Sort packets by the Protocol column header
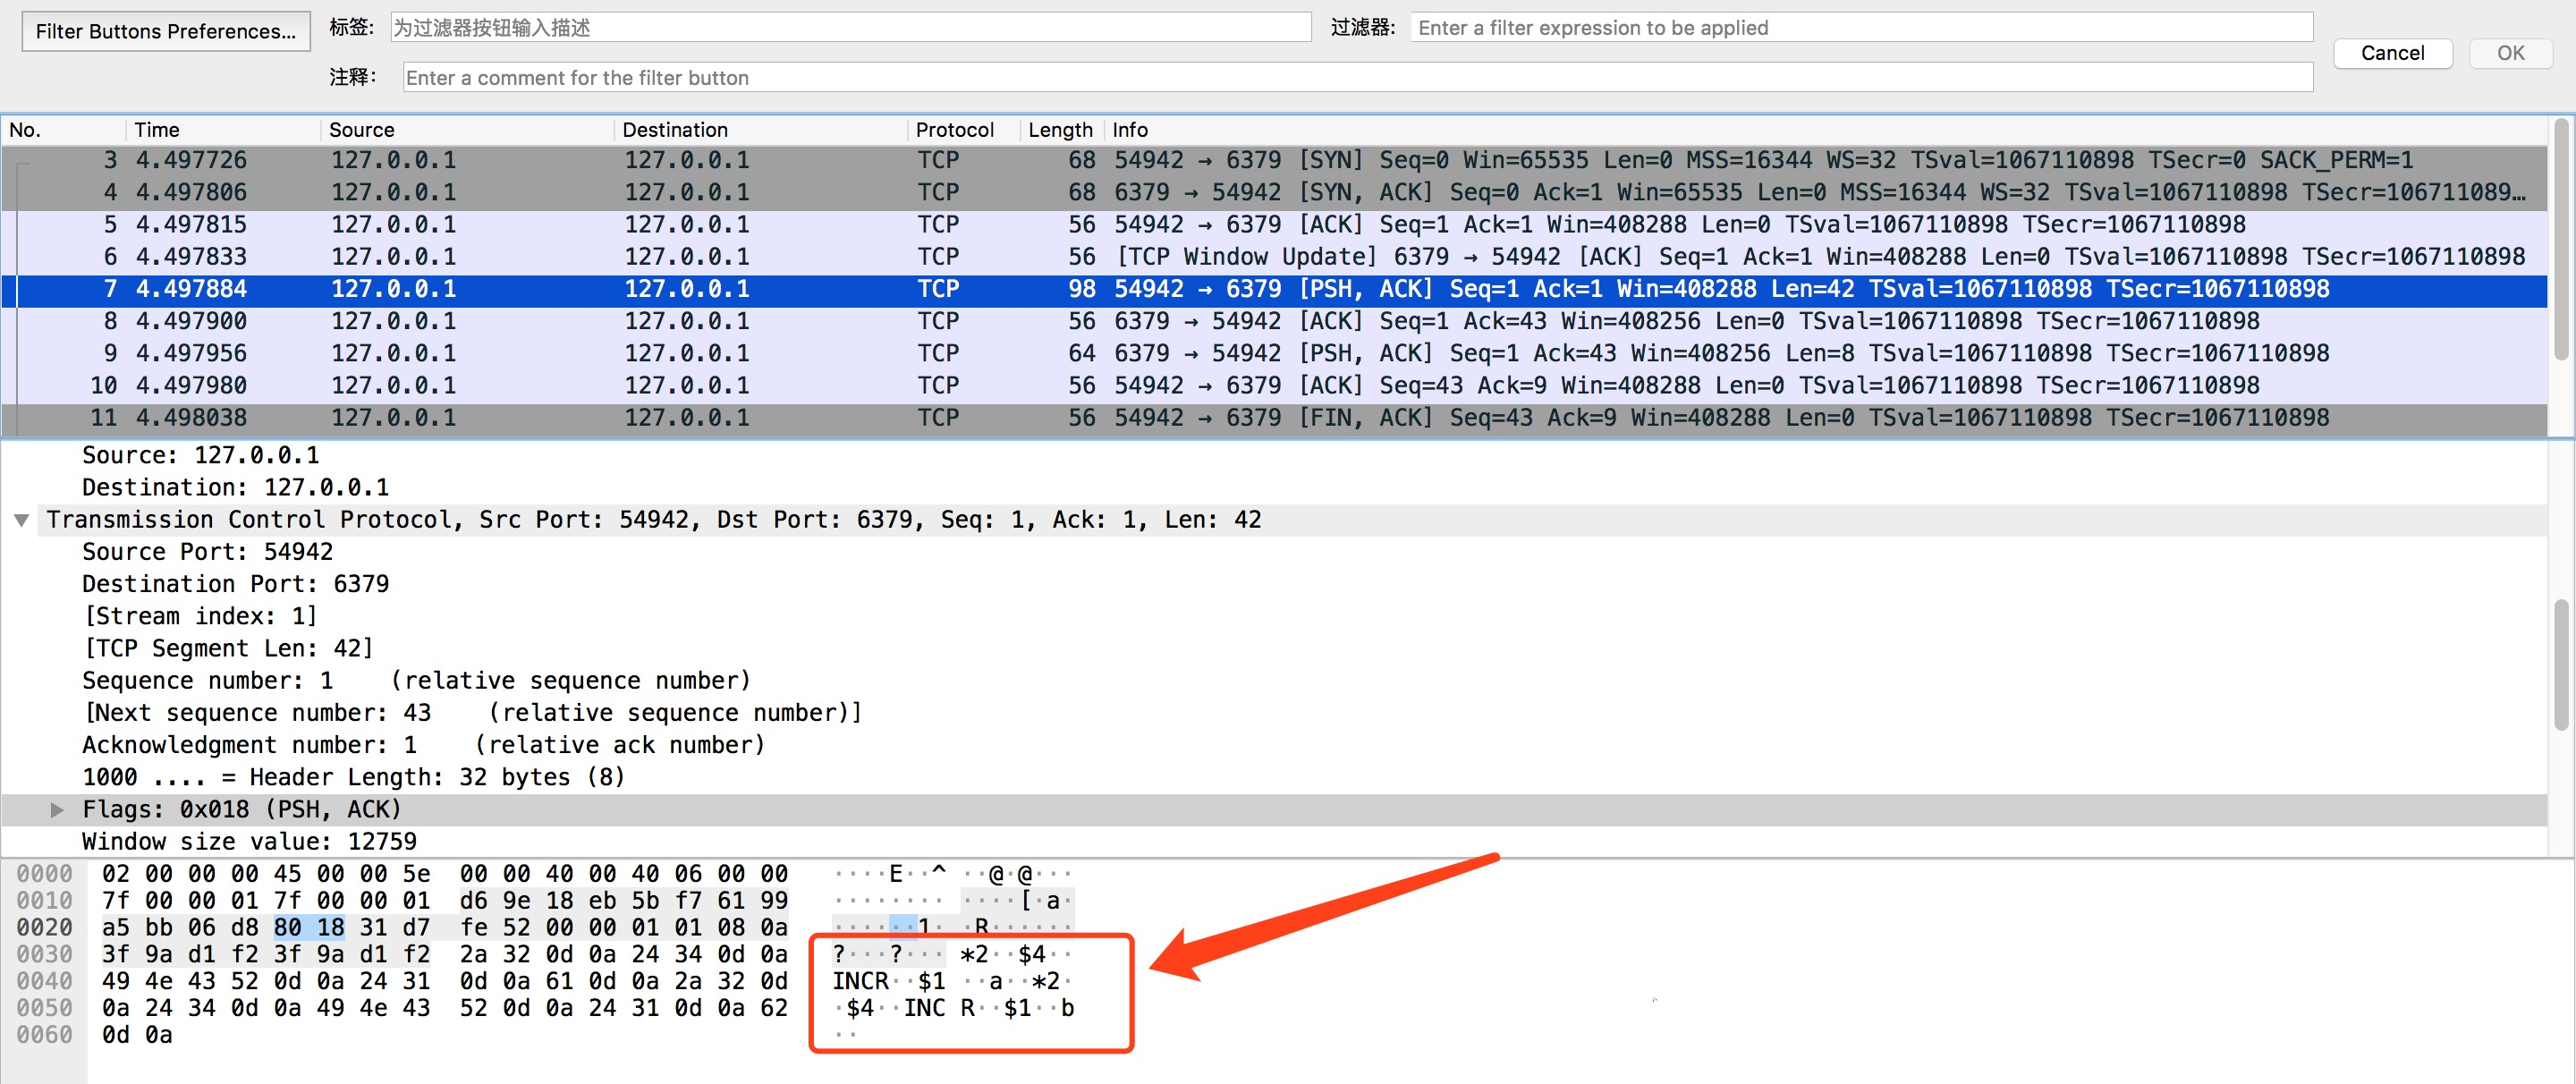 click(954, 130)
